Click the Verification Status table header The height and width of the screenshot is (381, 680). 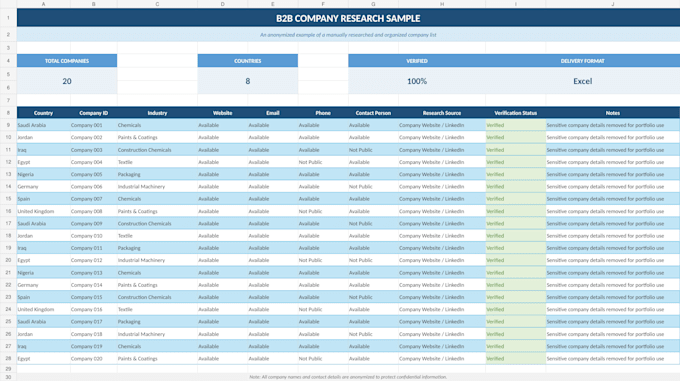coord(516,113)
